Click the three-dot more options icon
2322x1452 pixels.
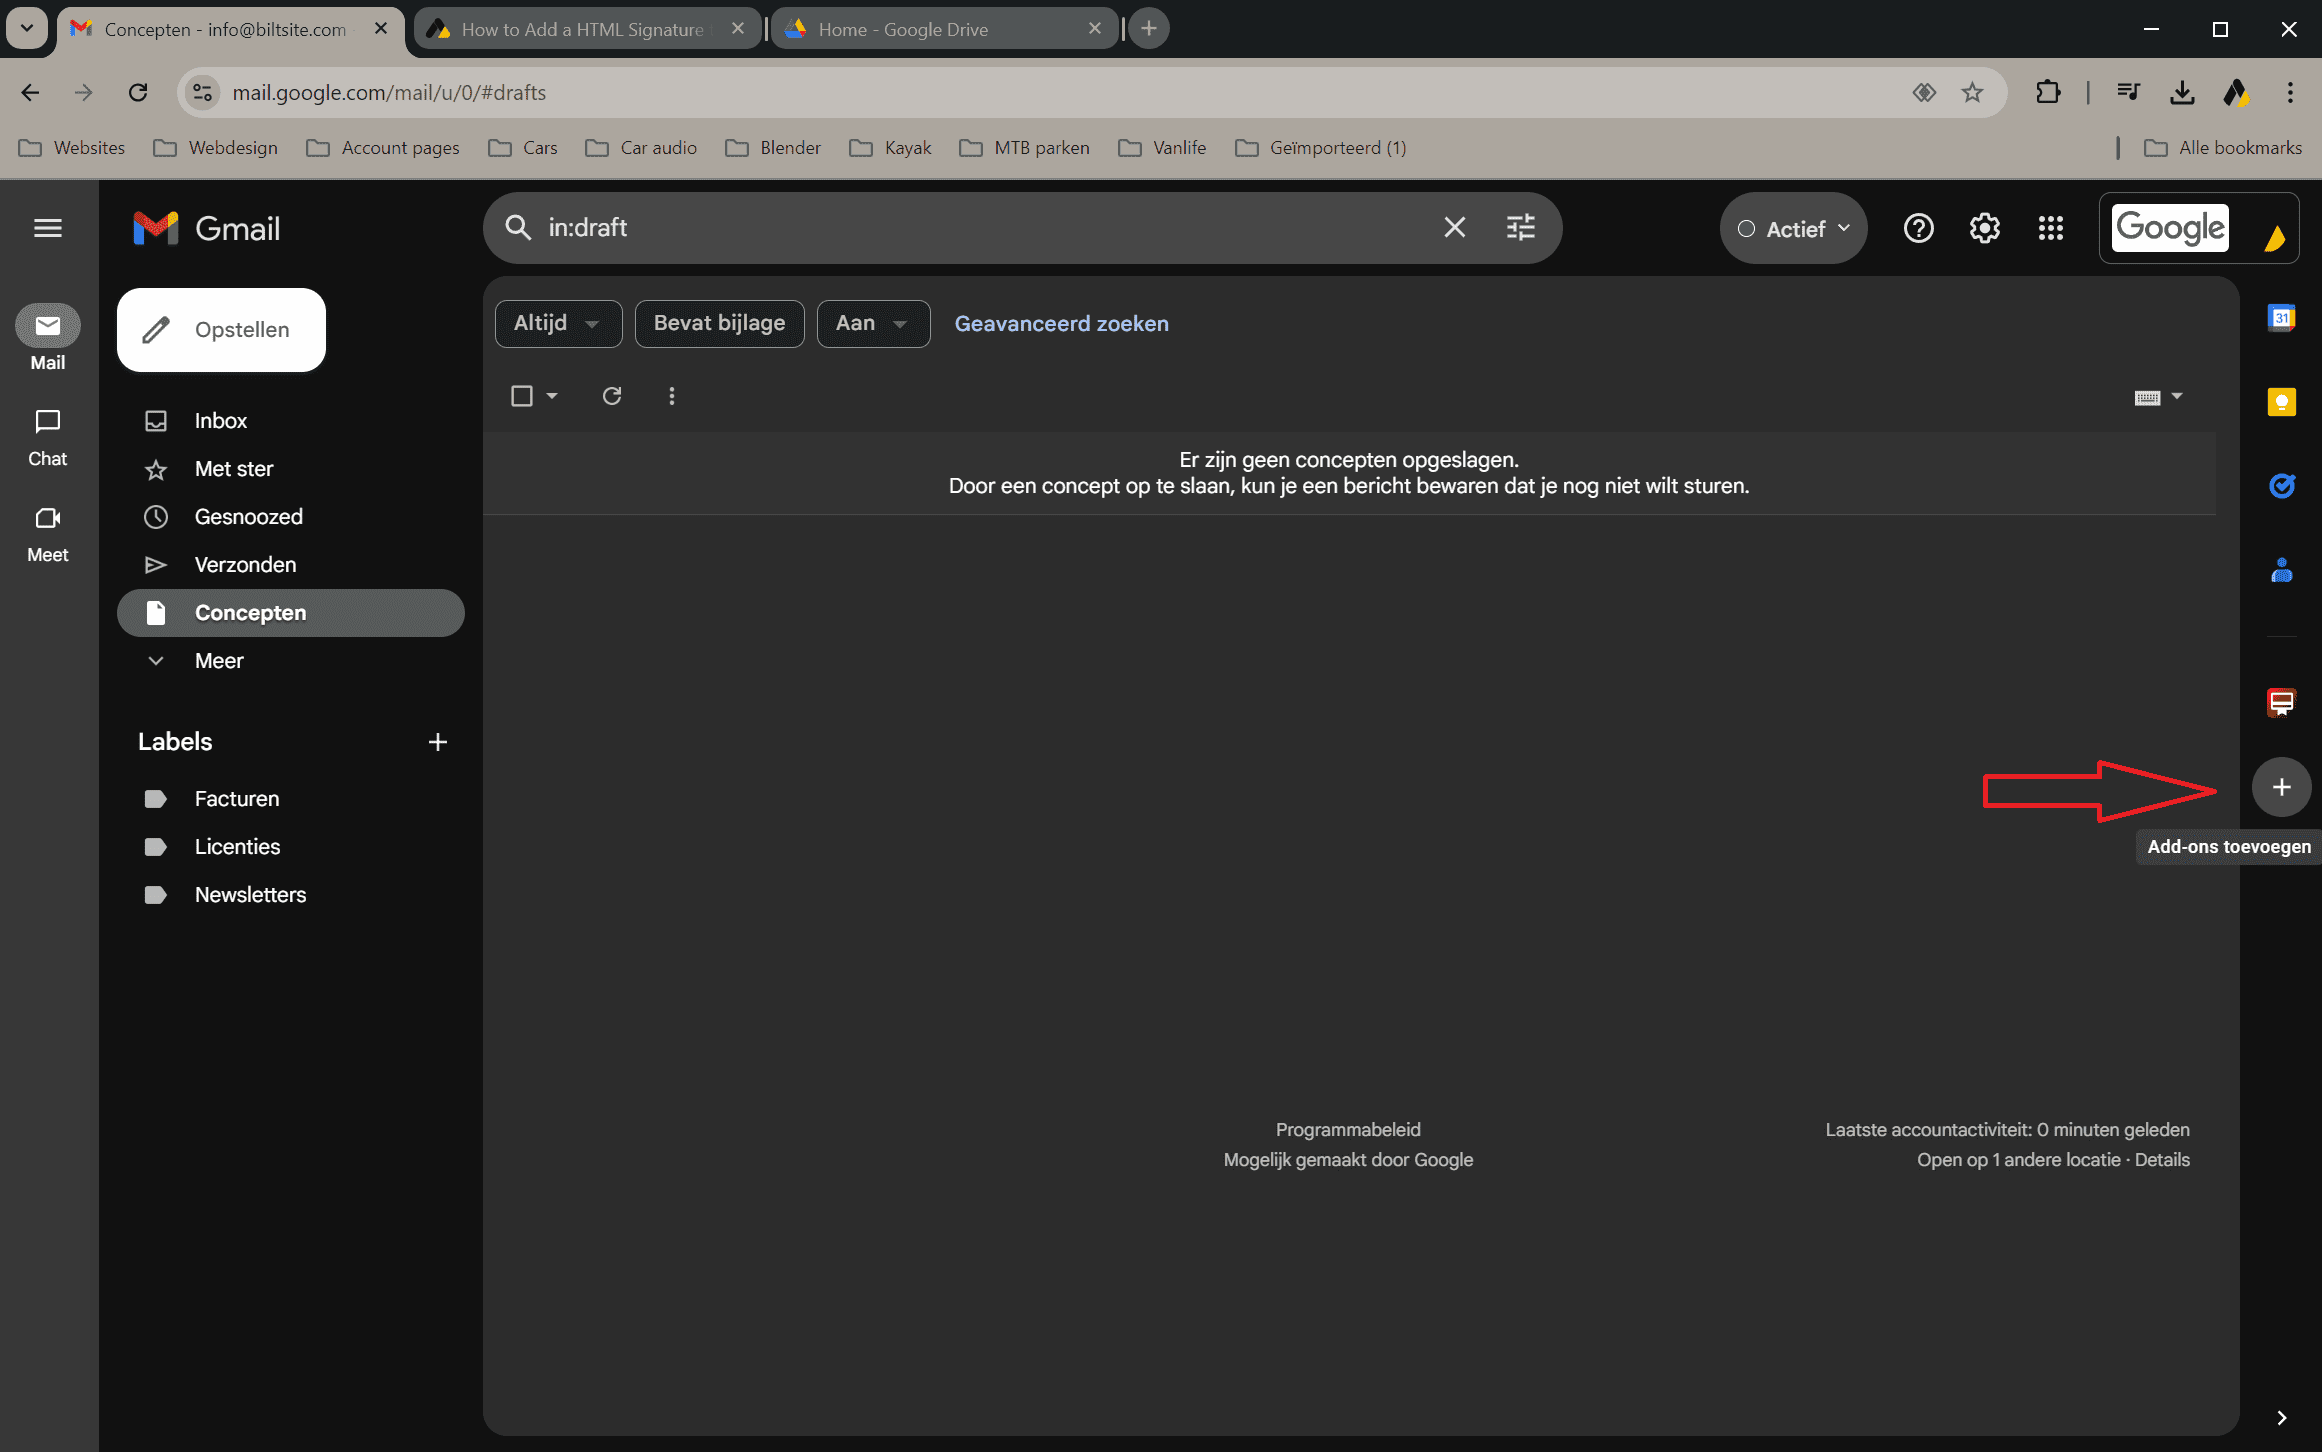673,395
